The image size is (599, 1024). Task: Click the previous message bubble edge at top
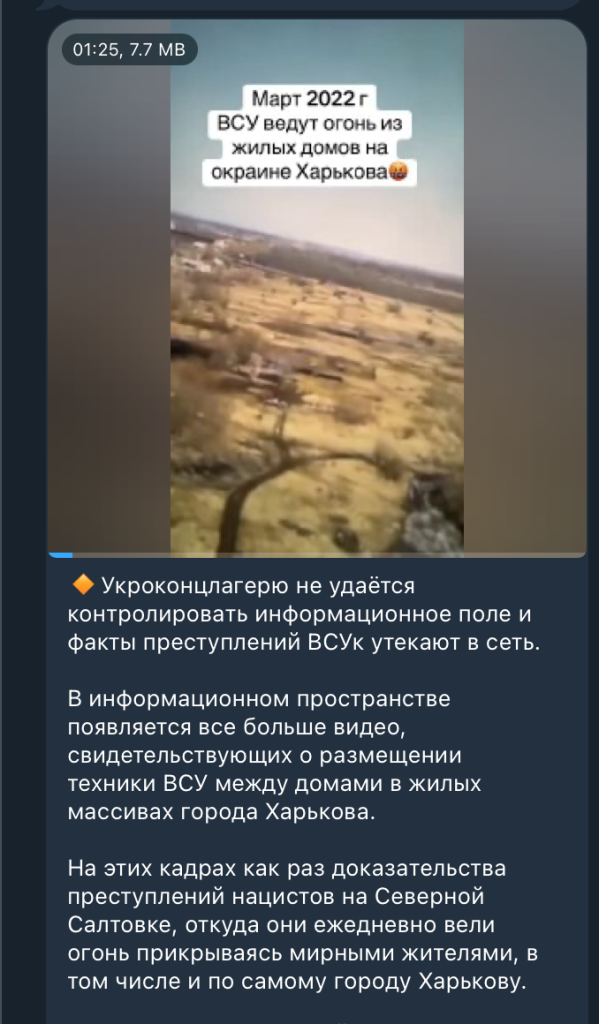[x=307, y=5]
